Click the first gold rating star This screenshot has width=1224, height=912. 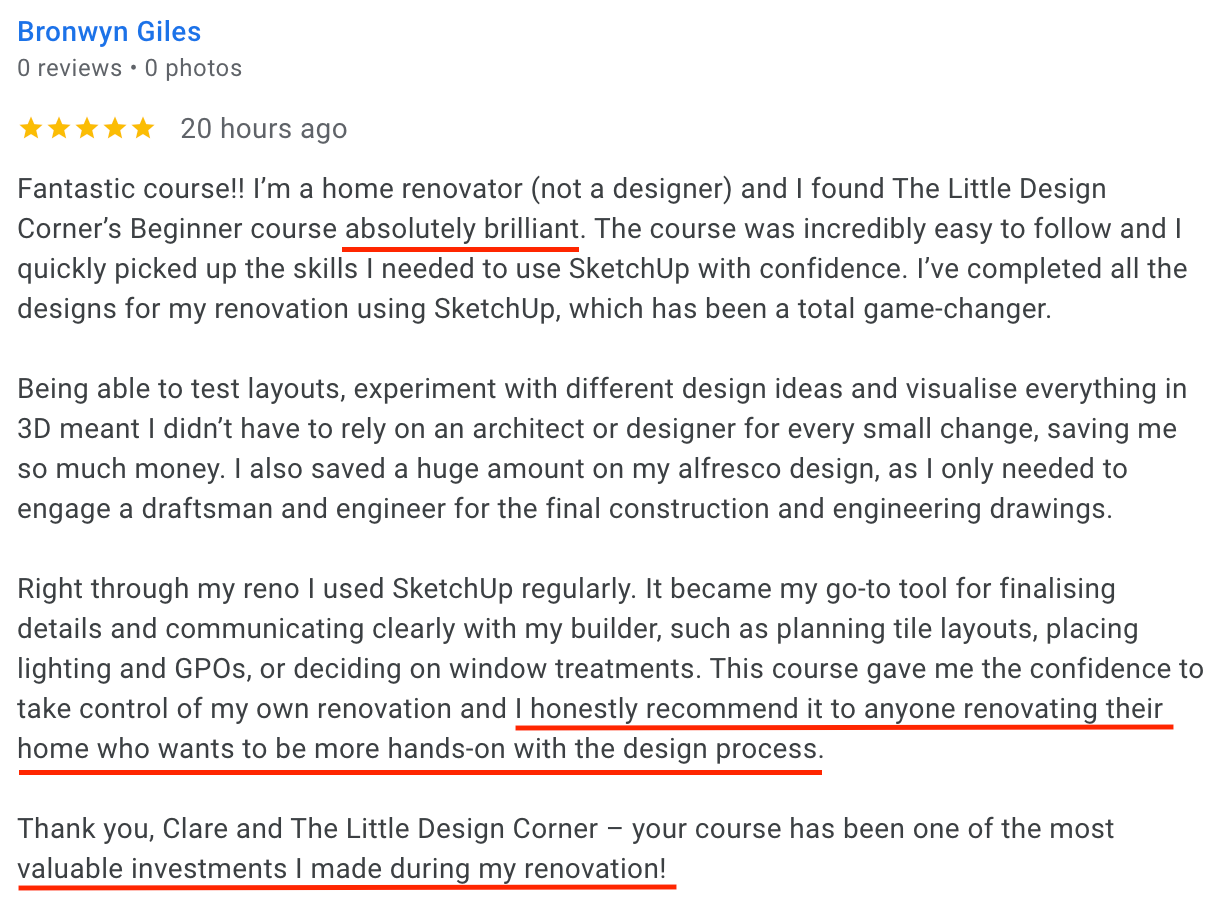30,129
